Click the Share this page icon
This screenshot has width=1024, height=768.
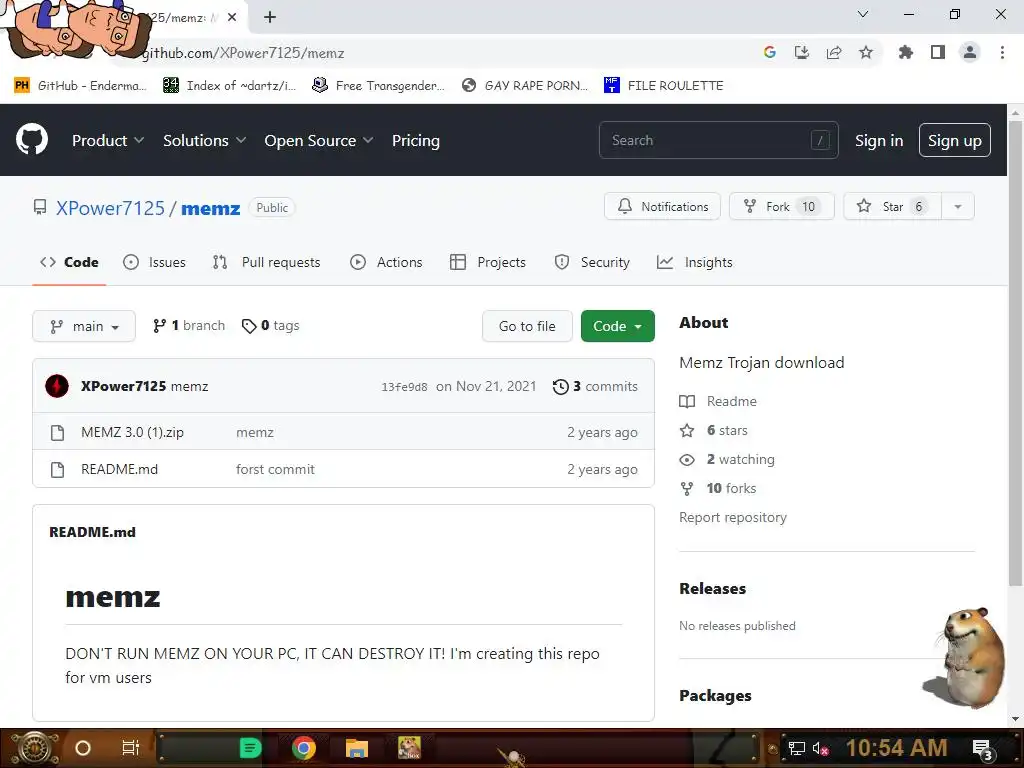click(x=834, y=52)
